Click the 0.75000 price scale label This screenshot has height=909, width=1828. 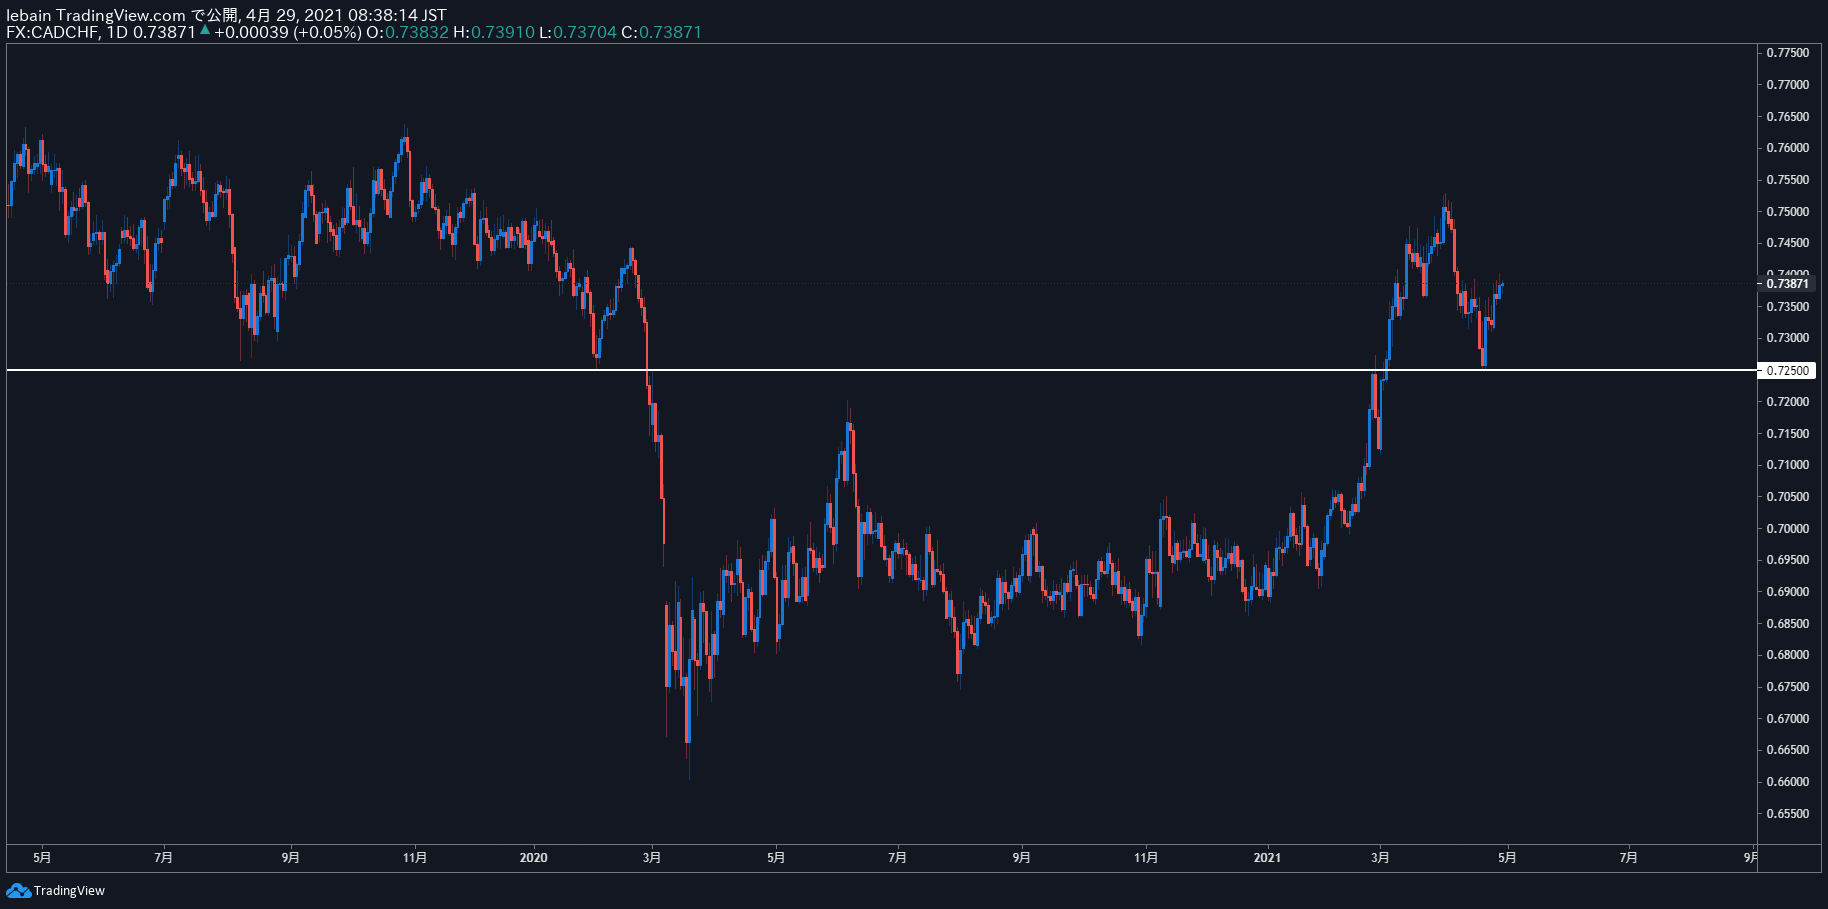click(1787, 212)
